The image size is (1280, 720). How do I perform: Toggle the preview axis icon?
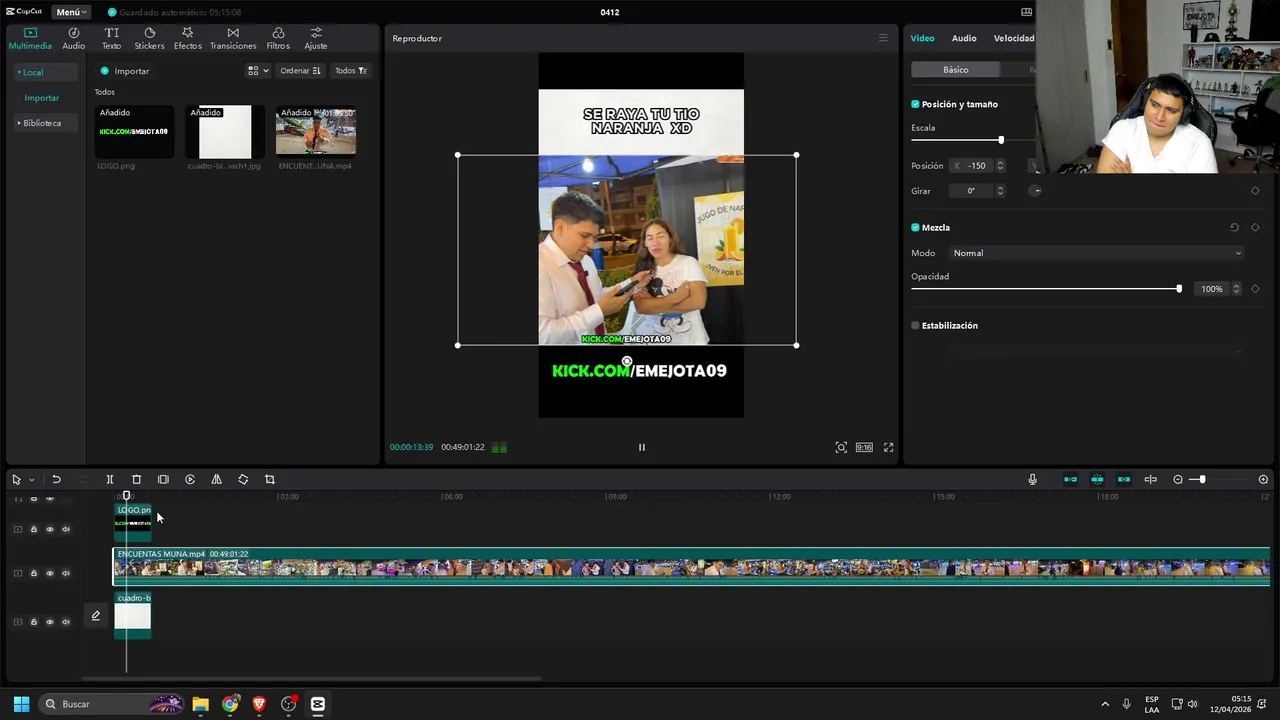pyautogui.click(x=1151, y=480)
